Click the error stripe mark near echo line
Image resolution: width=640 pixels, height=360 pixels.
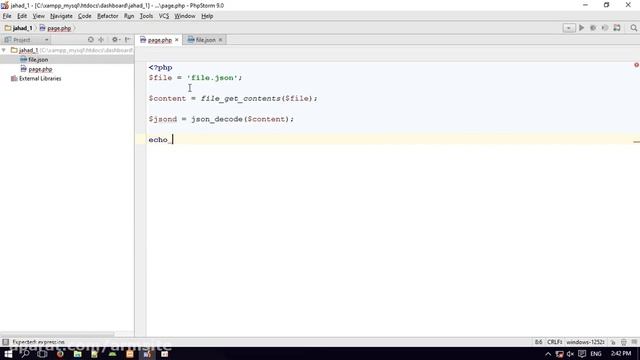click(x=636, y=142)
